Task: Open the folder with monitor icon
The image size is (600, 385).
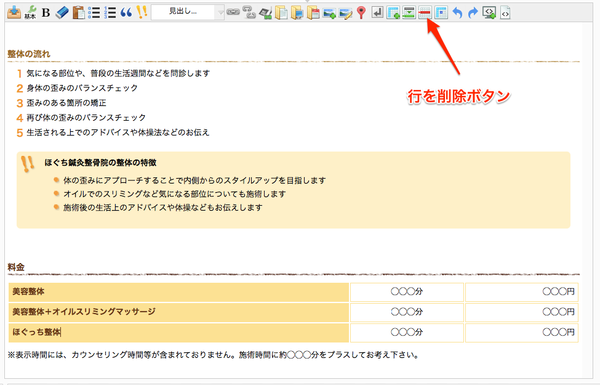Action: pyautogui.click(x=297, y=13)
